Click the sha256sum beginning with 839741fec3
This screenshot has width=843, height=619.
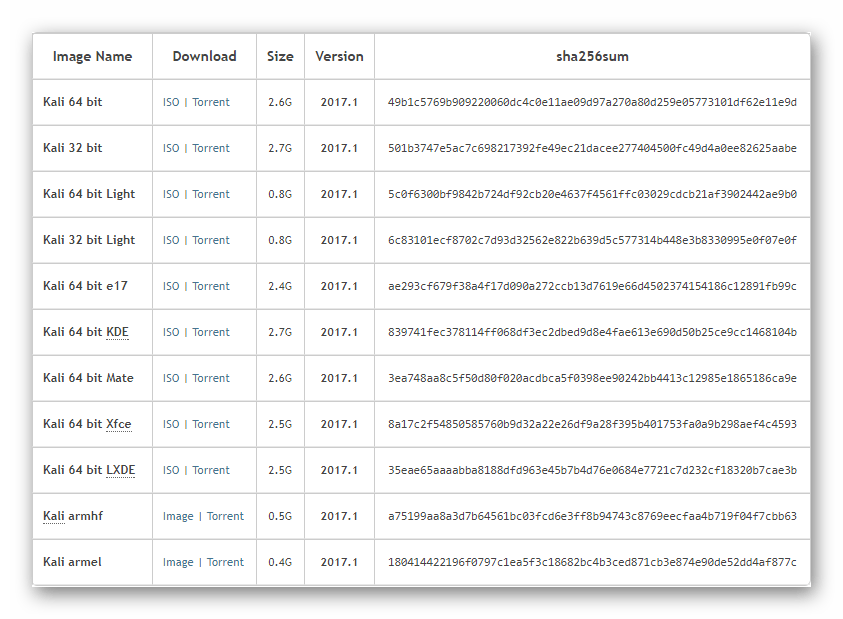(592, 332)
